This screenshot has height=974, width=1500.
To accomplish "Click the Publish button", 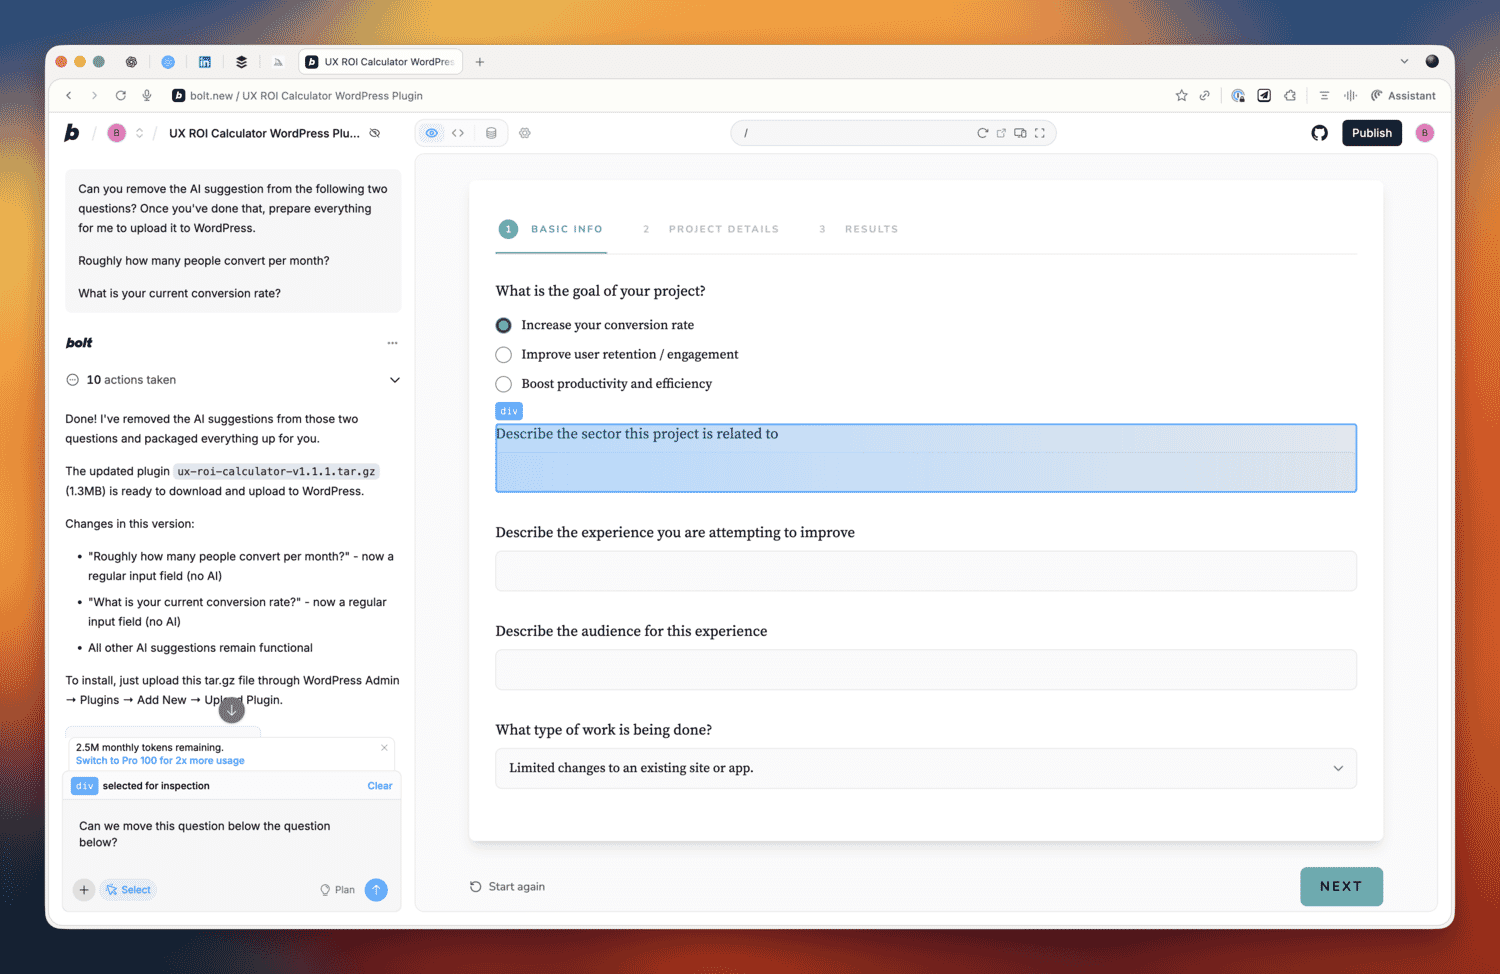I will (1372, 133).
